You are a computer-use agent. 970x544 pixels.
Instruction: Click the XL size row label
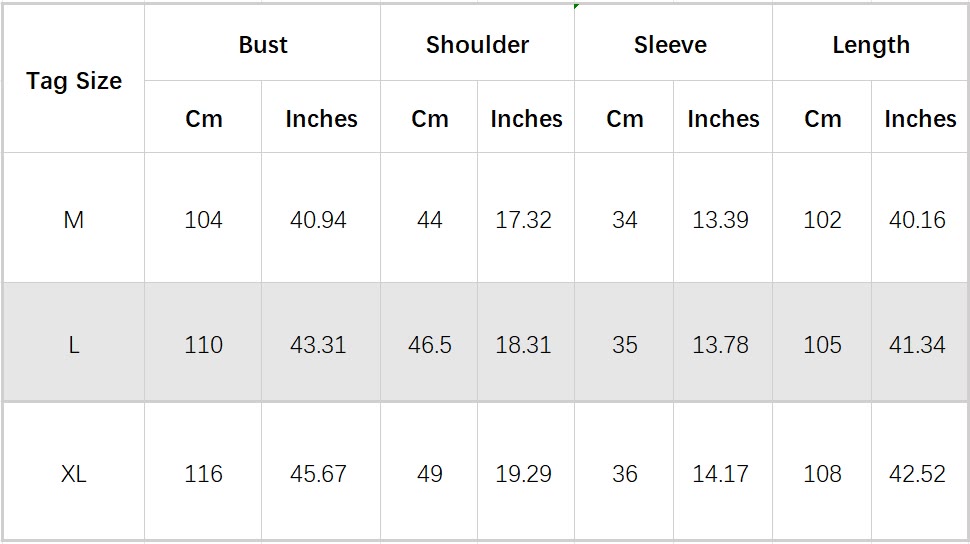[74, 474]
